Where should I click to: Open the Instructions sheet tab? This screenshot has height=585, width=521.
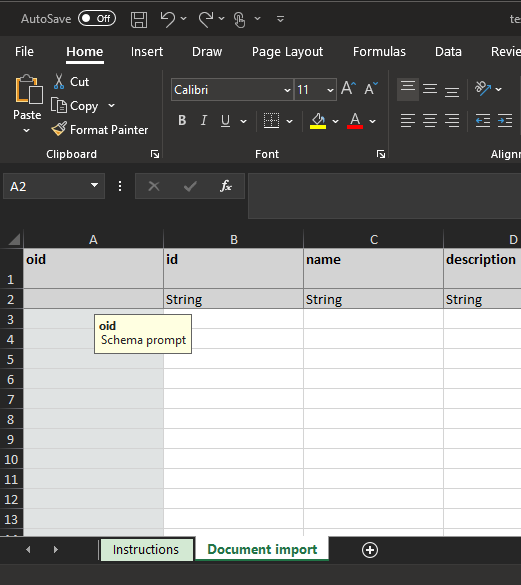click(x=146, y=549)
